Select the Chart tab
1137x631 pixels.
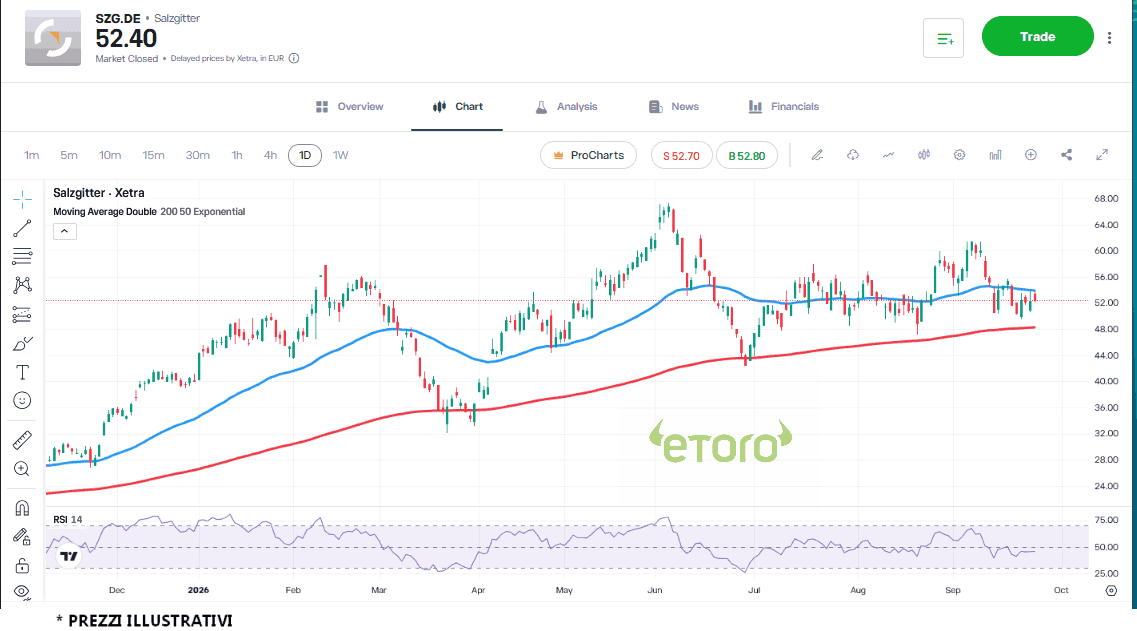tap(457, 107)
